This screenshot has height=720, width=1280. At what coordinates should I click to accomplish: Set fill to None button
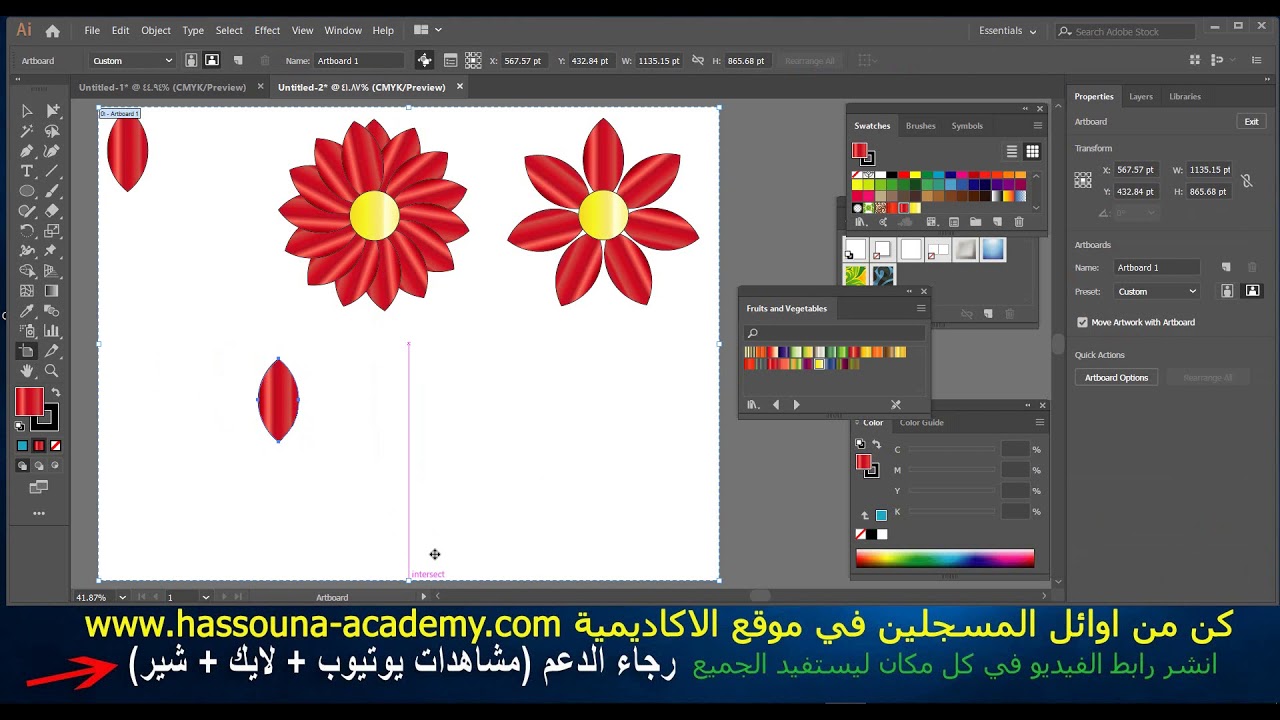56,446
